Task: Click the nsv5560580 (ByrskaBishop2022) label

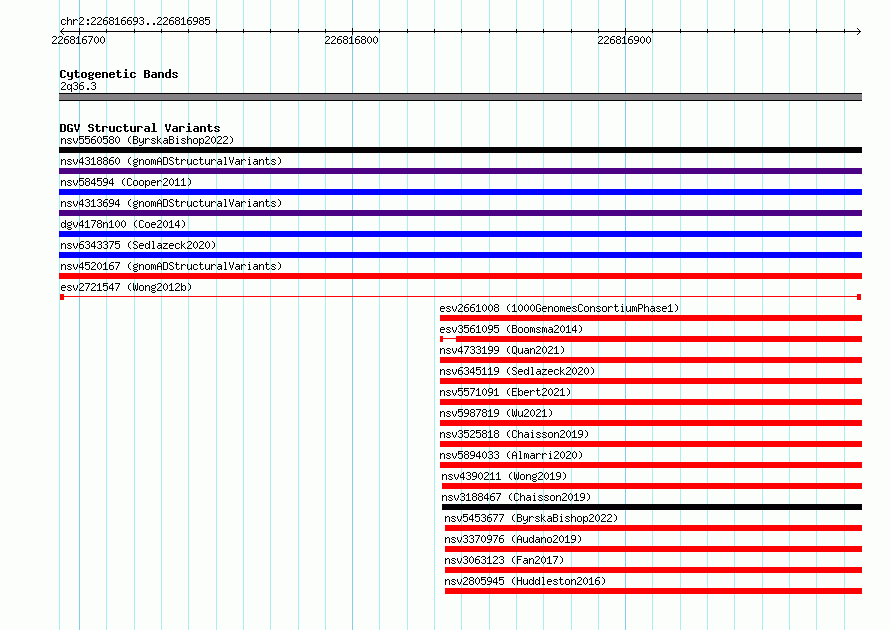Action: coord(147,140)
